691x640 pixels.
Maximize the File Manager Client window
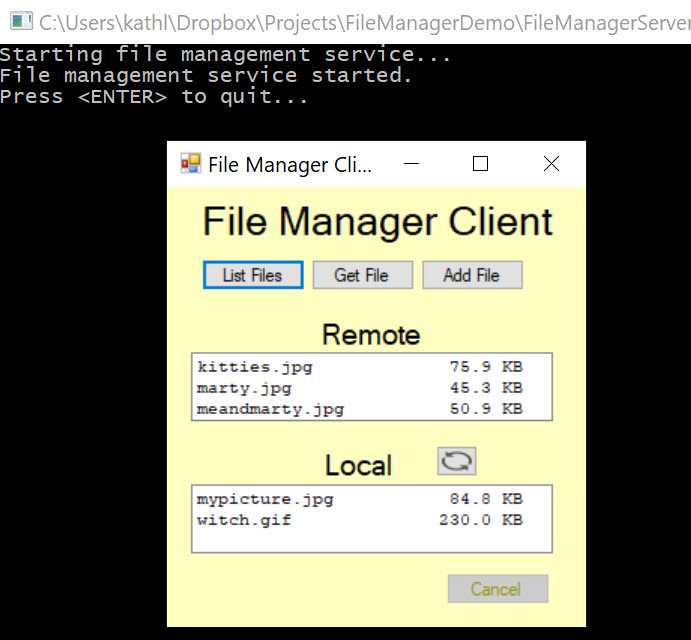(x=480, y=164)
